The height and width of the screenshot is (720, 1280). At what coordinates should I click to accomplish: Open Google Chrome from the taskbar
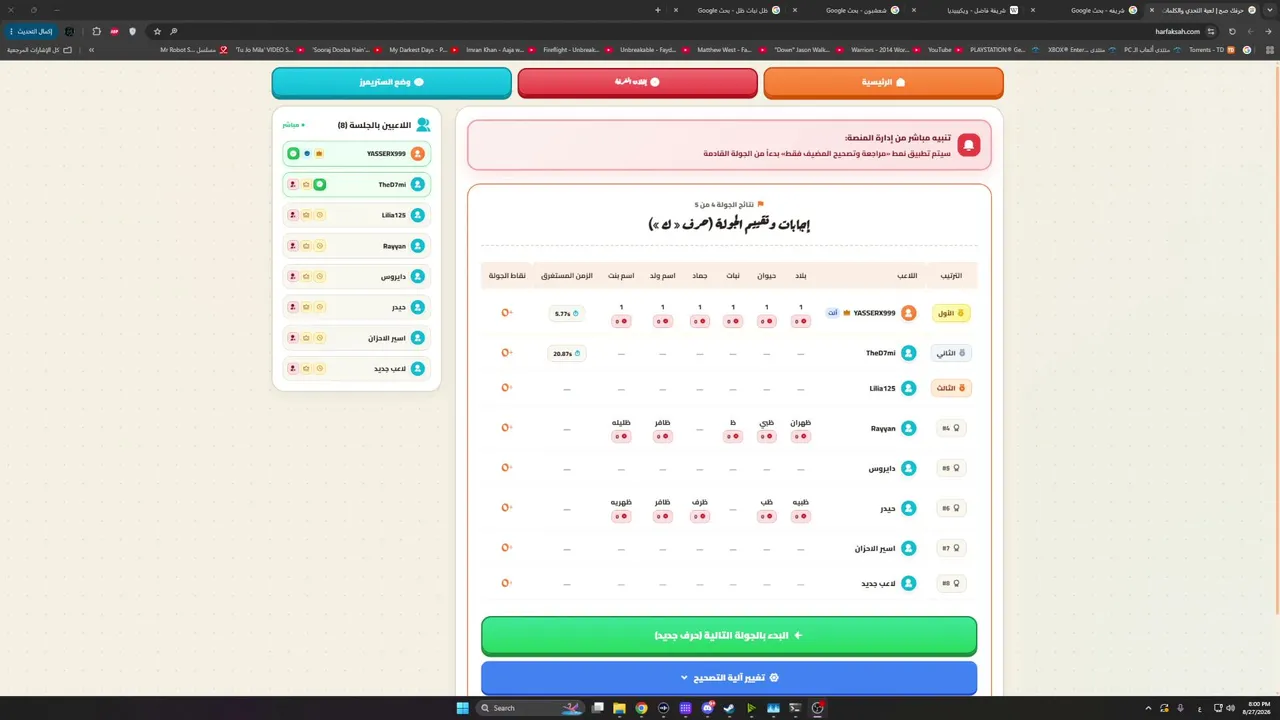pyautogui.click(x=641, y=708)
